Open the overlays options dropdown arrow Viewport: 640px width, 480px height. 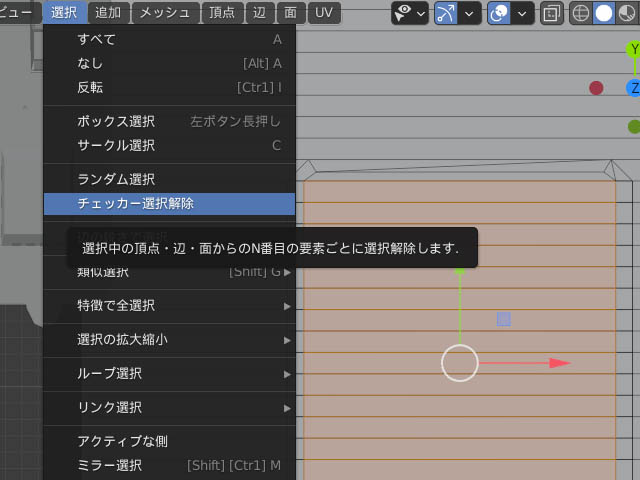click(522, 13)
